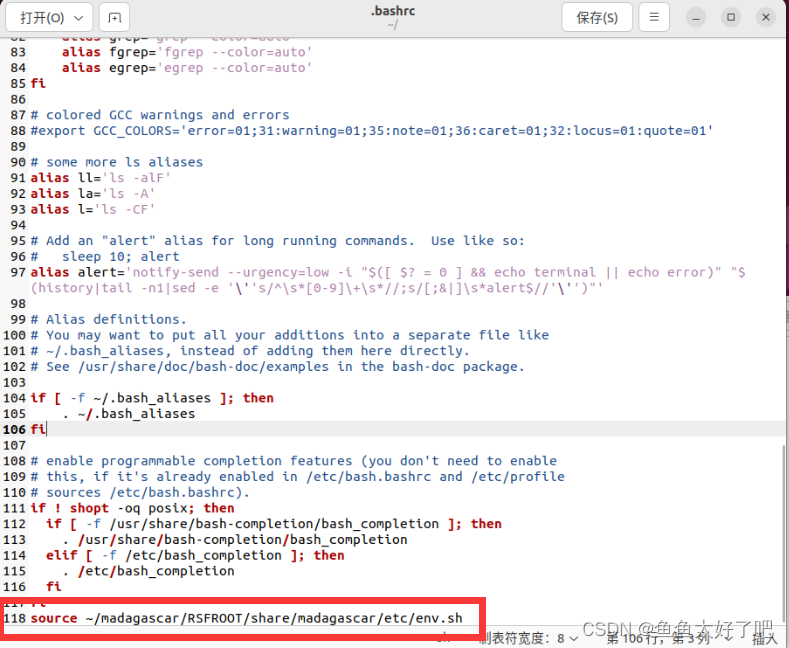
Task: Toggle the 插入 insert mode indicator
Action: 764,639
